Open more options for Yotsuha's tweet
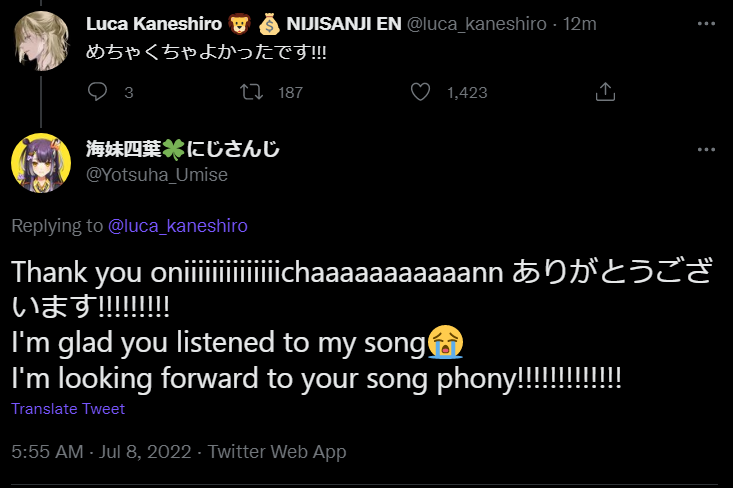 (706, 150)
